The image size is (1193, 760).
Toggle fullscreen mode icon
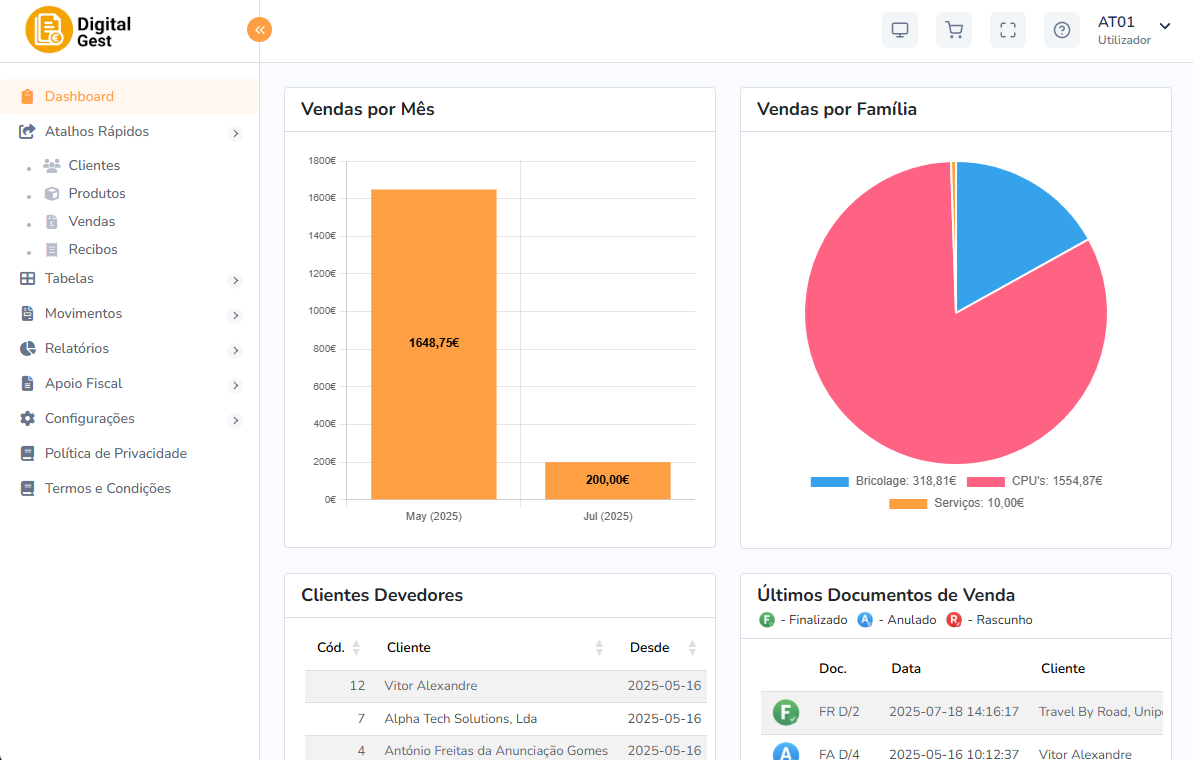click(1007, 30)
